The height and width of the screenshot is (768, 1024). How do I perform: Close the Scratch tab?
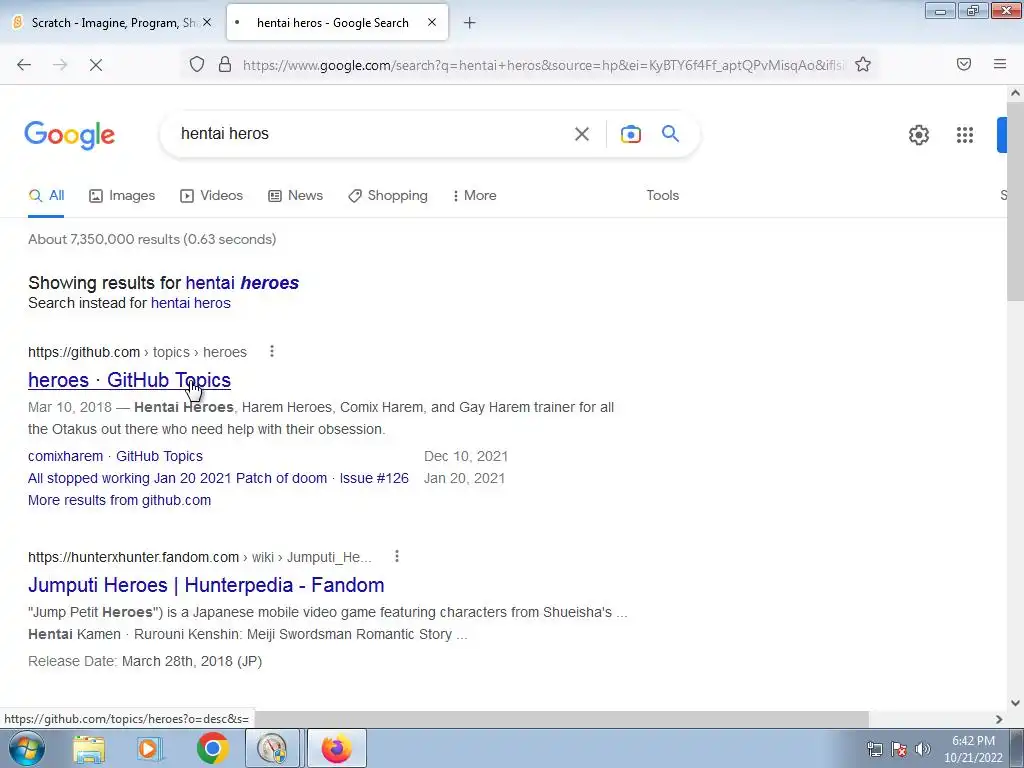[207, 22]
